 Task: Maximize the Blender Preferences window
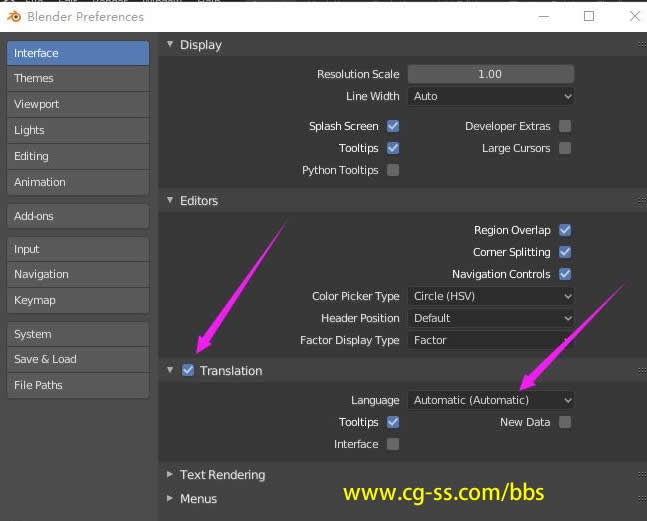point(589,16)
